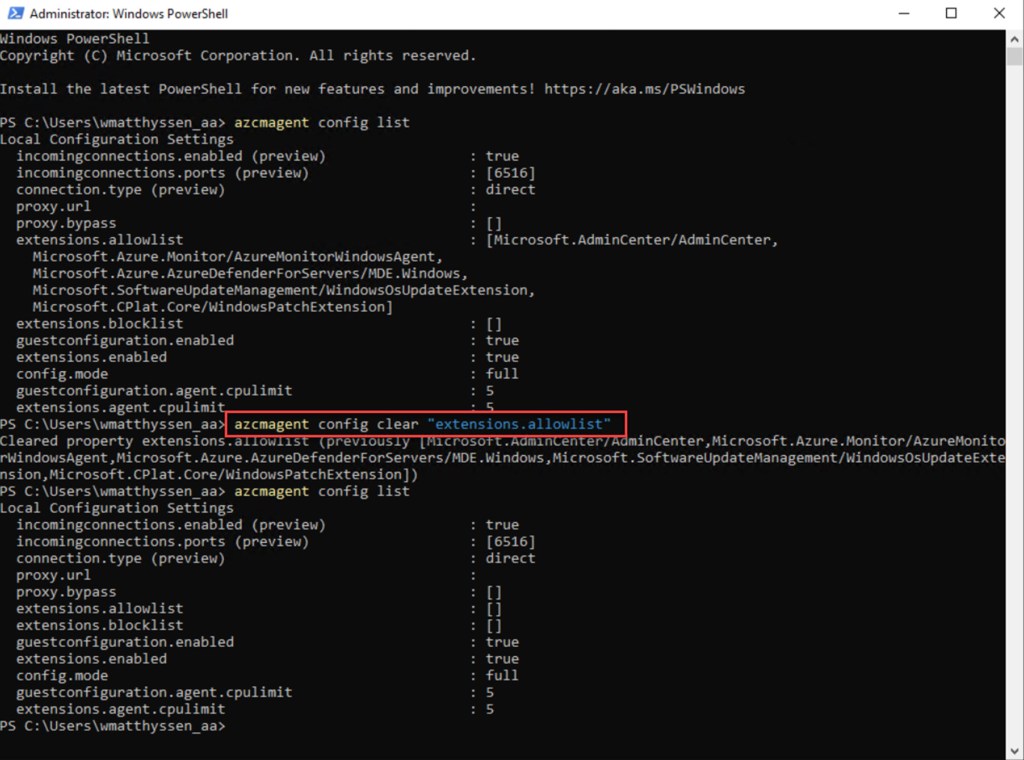1024x760 pixels.
Task: Click the red-boxed azcmagent config clear command
Action: [423, 424]
